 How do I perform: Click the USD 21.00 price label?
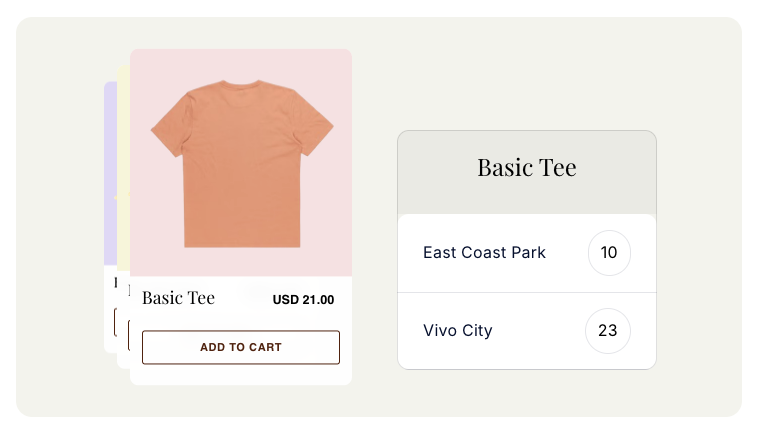pos(303,299)
